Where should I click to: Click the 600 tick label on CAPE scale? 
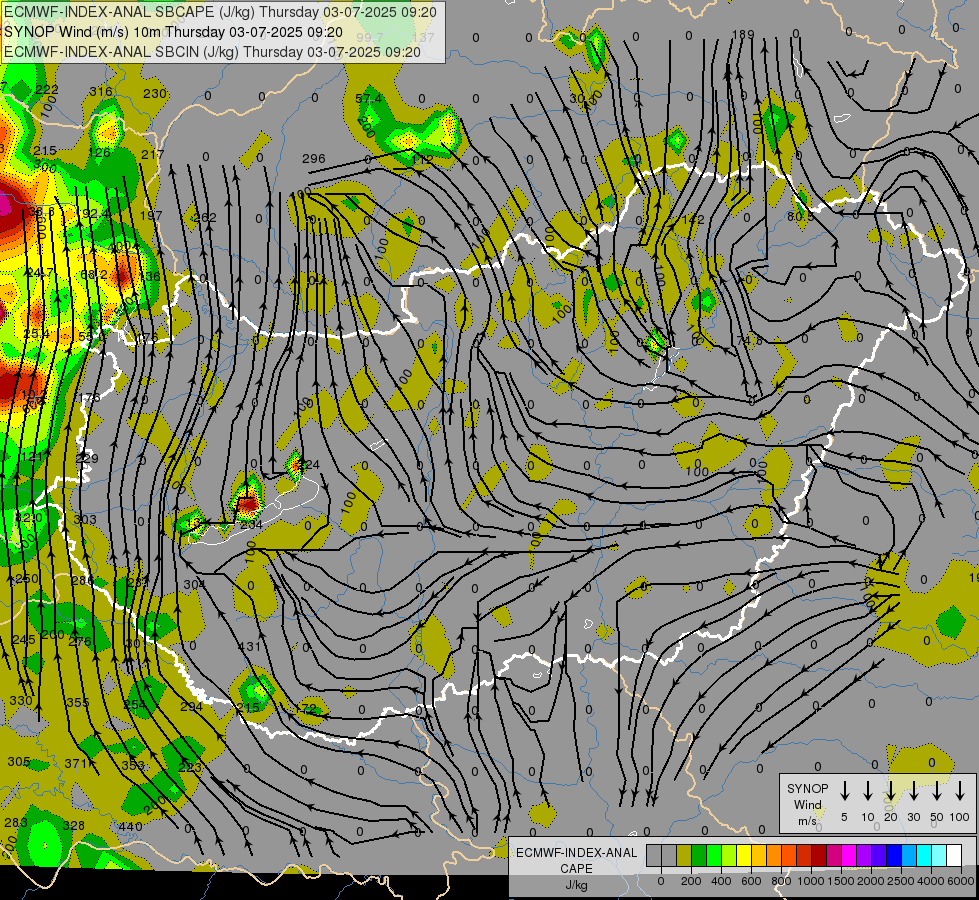click(x=751, y=881)
